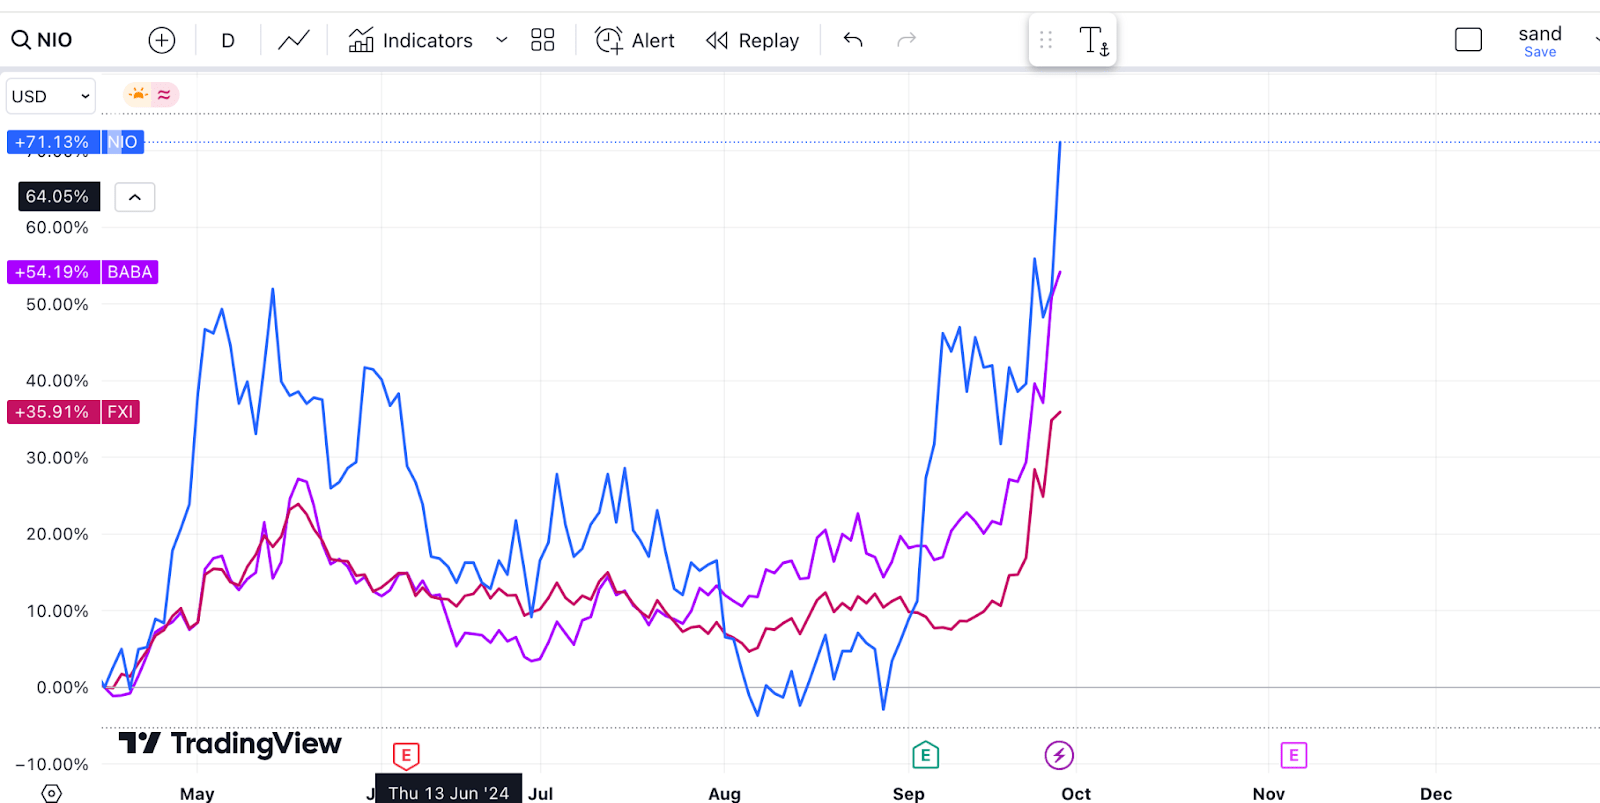Open the green E earnings marker

pyautogui.click(x=926, y=756)
